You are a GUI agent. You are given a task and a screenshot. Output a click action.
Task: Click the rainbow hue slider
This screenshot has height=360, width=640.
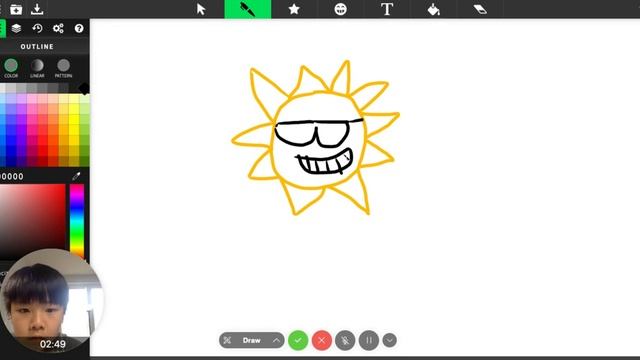tap(77, 221)
